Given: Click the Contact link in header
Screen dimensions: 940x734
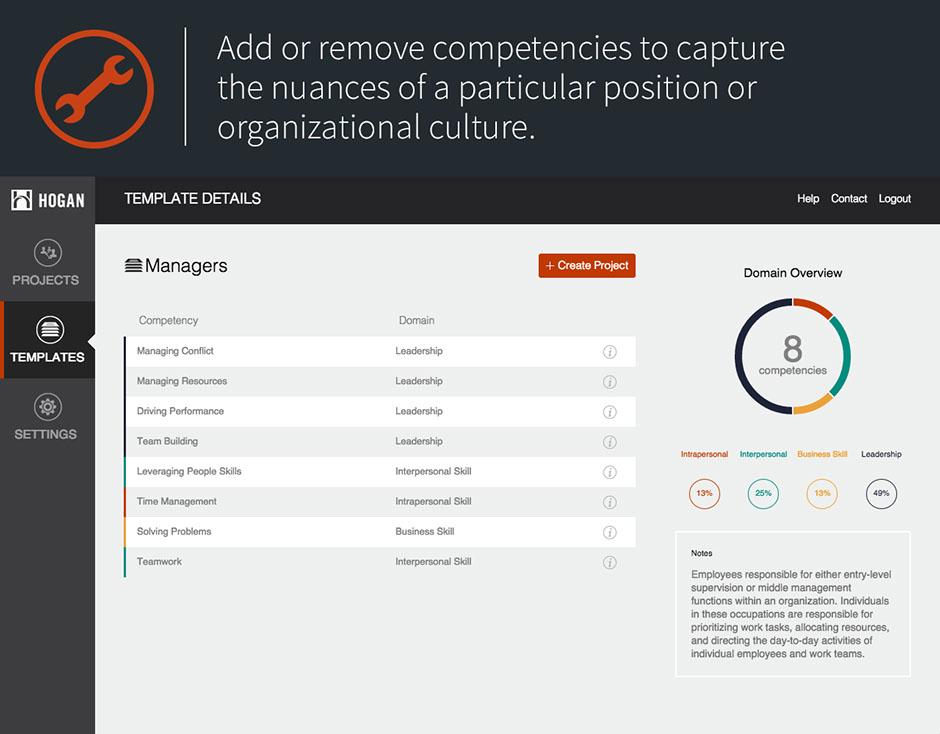Looking at the screenshot, I should (x=849, y=199).
